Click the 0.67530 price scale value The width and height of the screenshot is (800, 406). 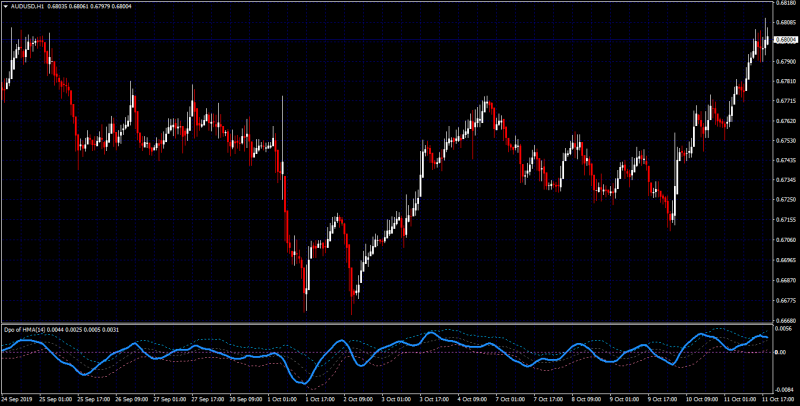(786, 141)
